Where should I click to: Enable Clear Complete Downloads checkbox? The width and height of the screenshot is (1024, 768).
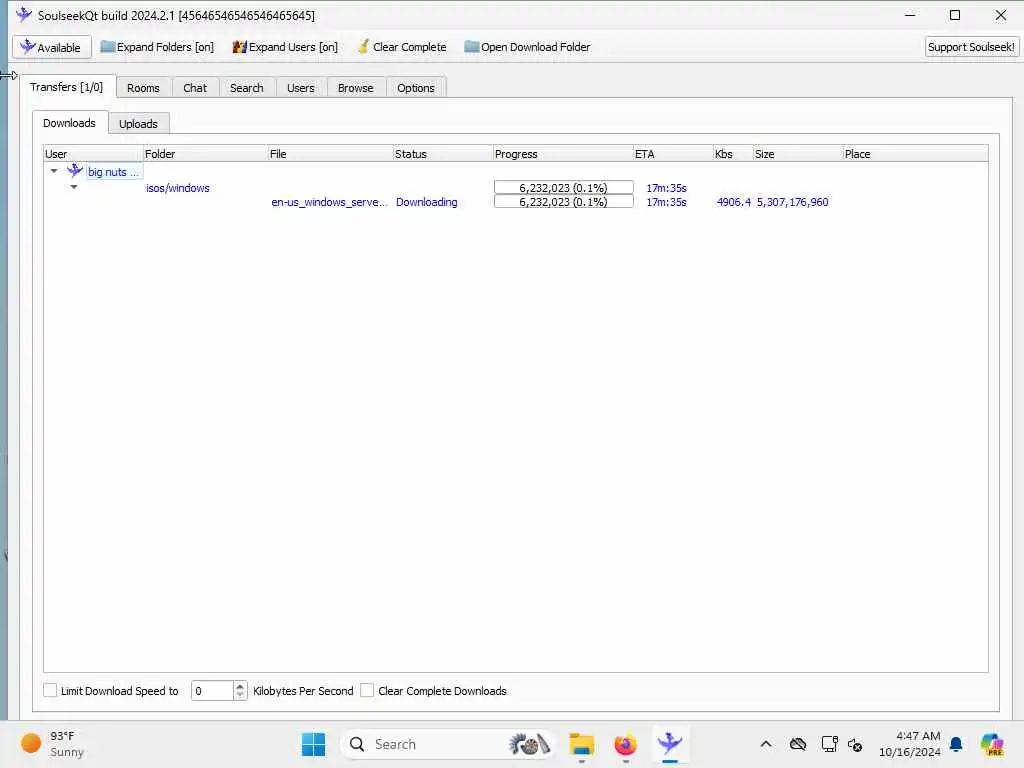pos(367,690)
